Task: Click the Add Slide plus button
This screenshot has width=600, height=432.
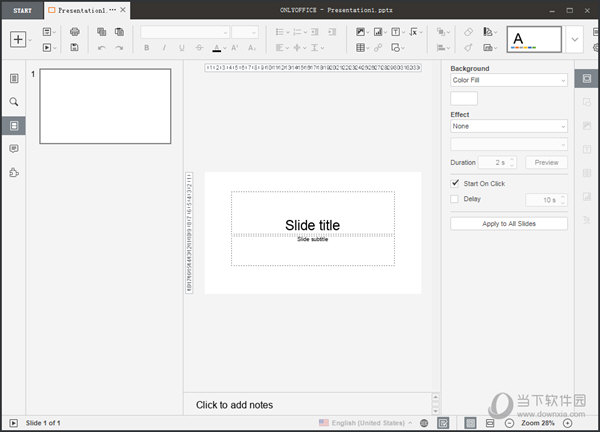Action: [x=18, y=39]
